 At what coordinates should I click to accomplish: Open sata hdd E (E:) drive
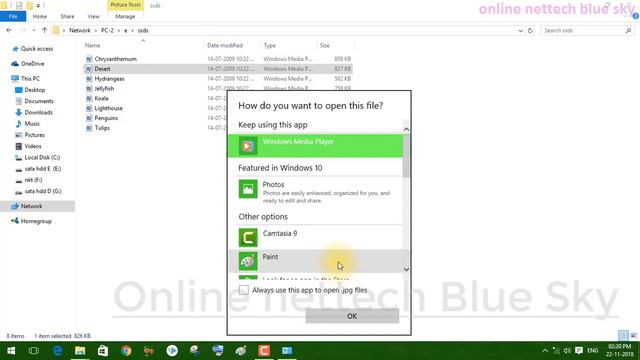coord(42,169)
